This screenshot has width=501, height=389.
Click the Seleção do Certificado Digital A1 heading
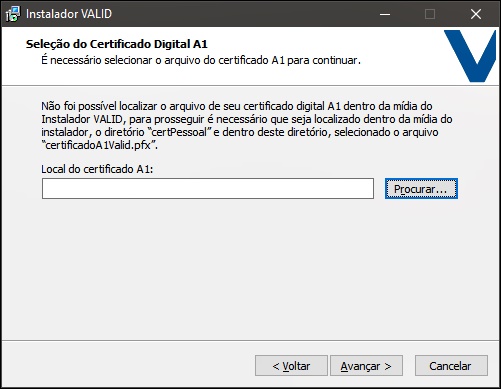pyautogui.click(x=117, y=44)
